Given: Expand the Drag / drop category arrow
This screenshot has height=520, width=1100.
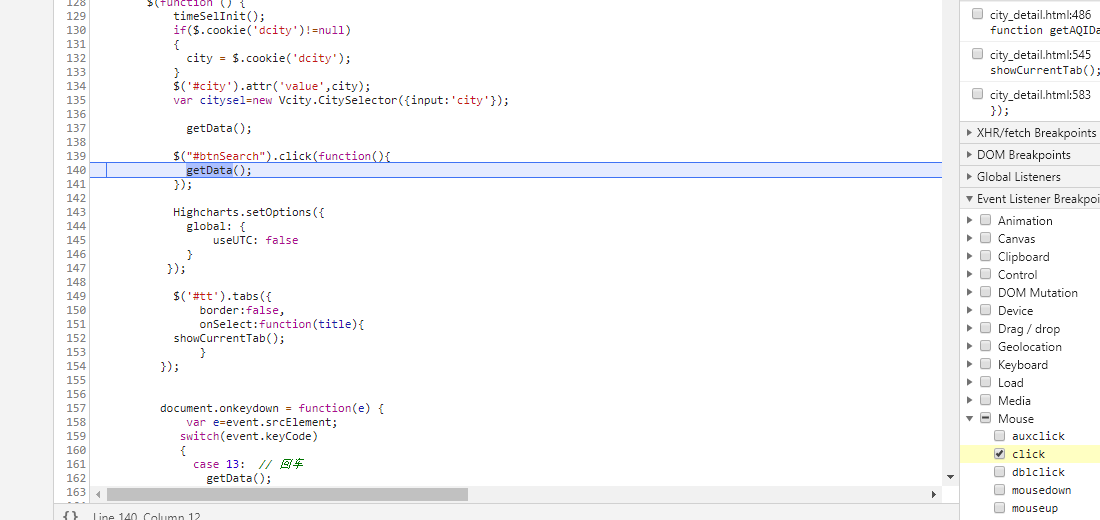Looking at the screenshot, I should pyautogui.click(x=970, y=328).
